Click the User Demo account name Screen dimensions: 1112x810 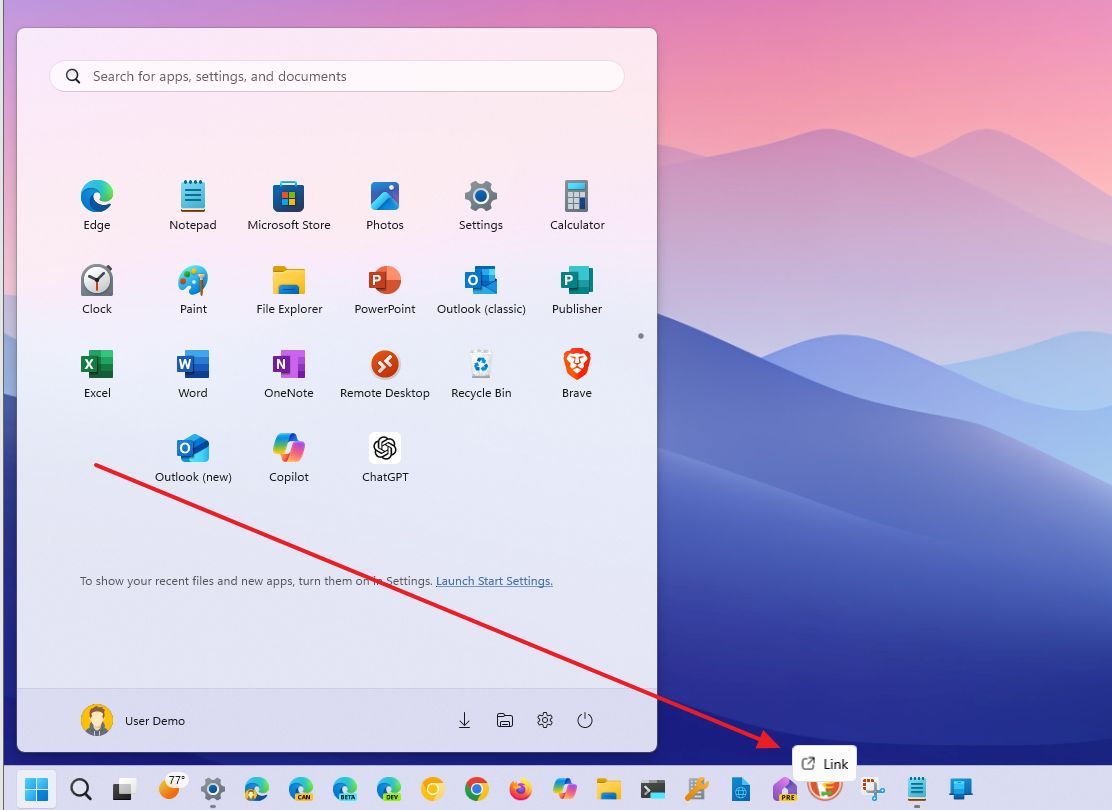[x=155, y=720]
